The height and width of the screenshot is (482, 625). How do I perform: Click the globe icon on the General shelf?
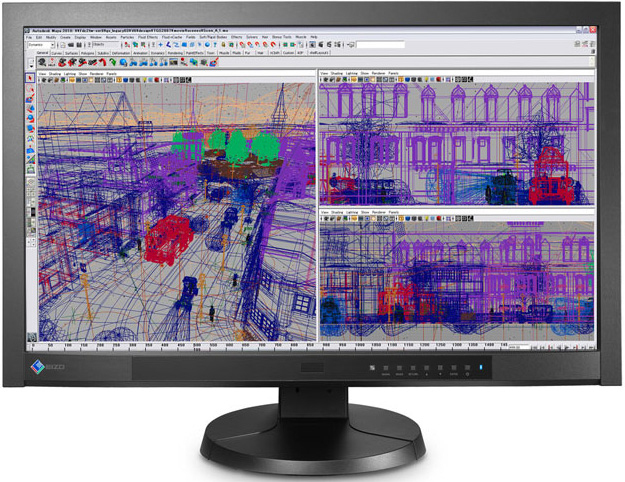coord(123,62)
